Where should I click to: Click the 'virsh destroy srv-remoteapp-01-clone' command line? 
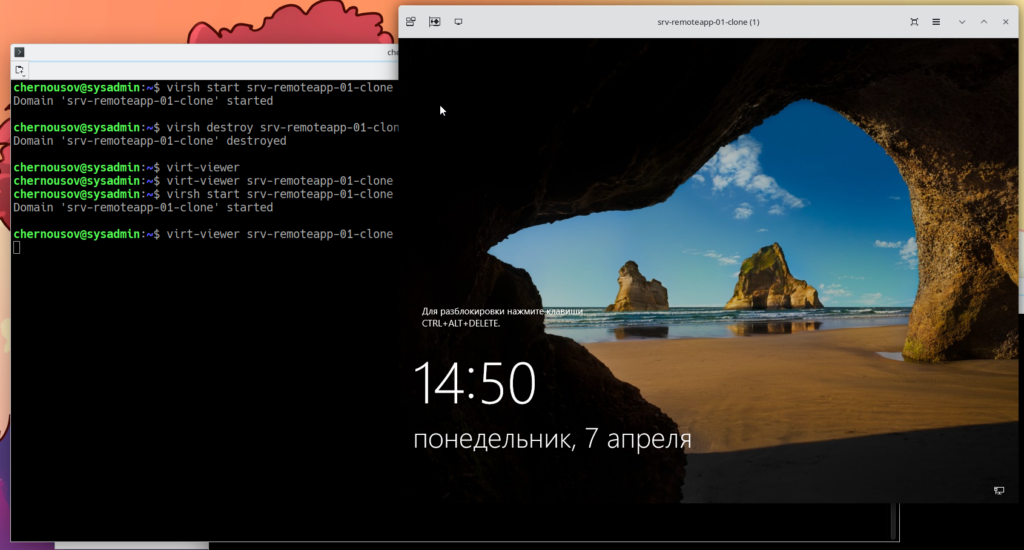click(282, 128)
